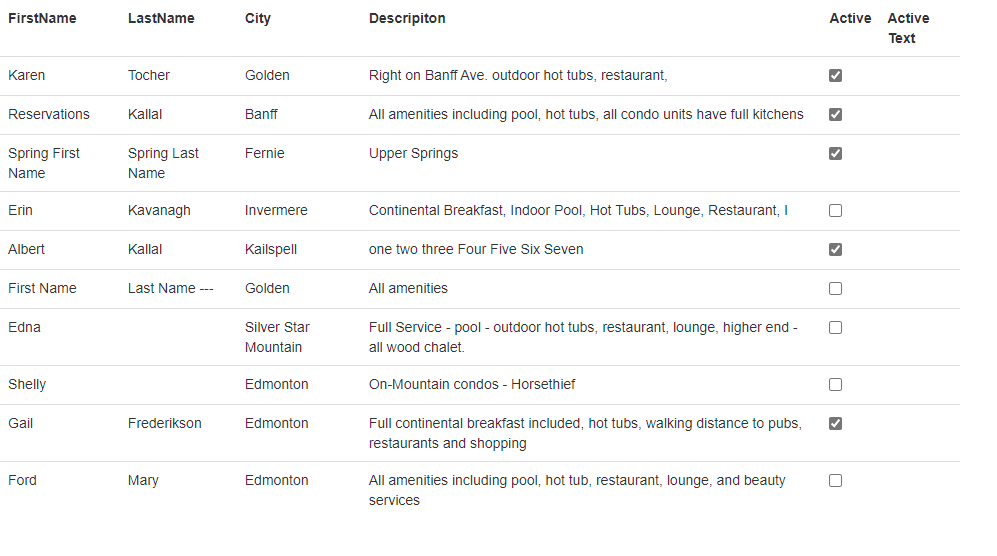Tick Active checkbox for Shelly row
Image resolution: width=997 pixels, height=556 pixels.
point(835,385)
